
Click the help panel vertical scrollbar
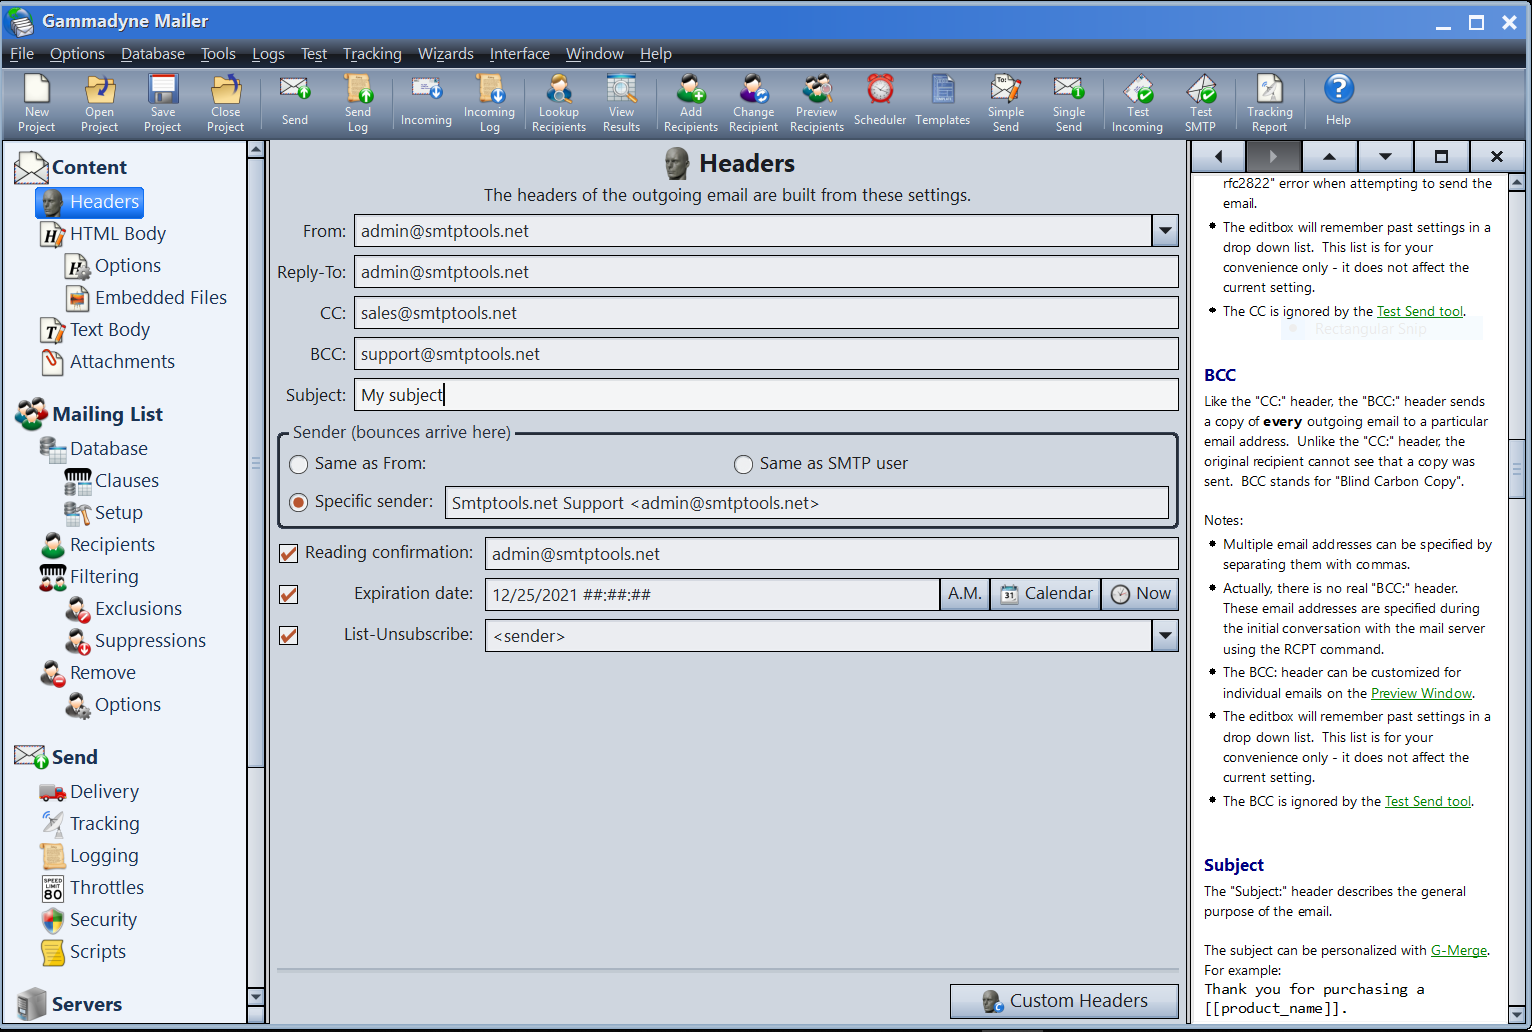point(1517,470)
